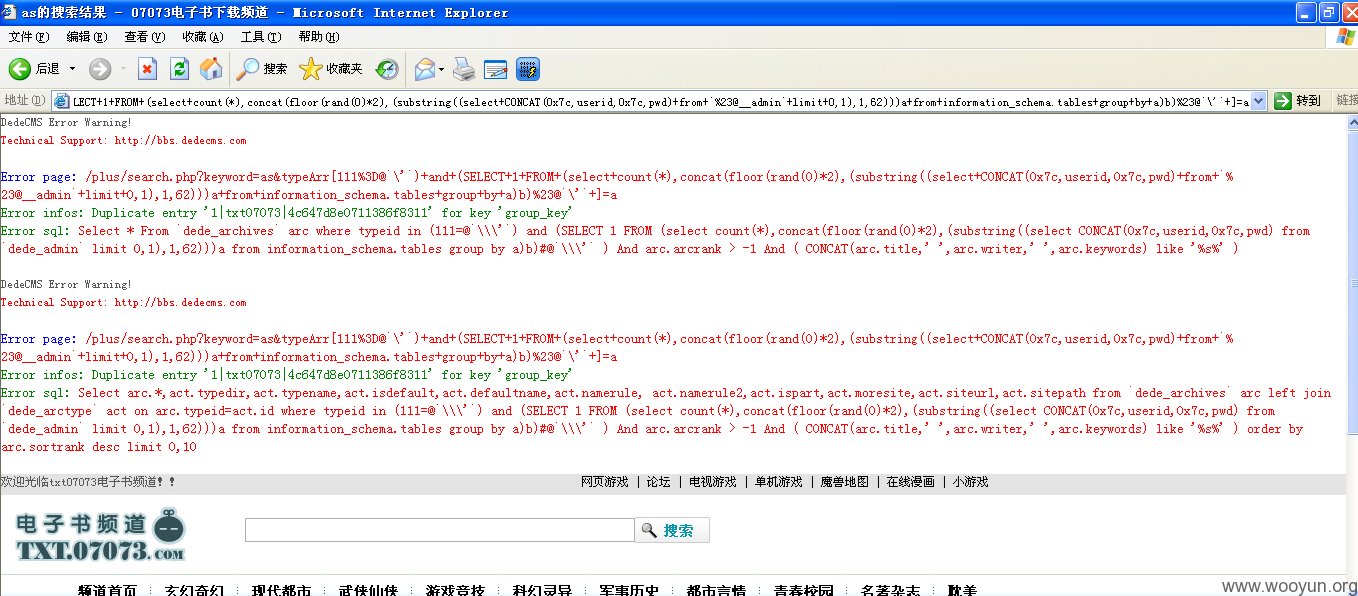Open the 电视游戏 link

coord(713,482)
